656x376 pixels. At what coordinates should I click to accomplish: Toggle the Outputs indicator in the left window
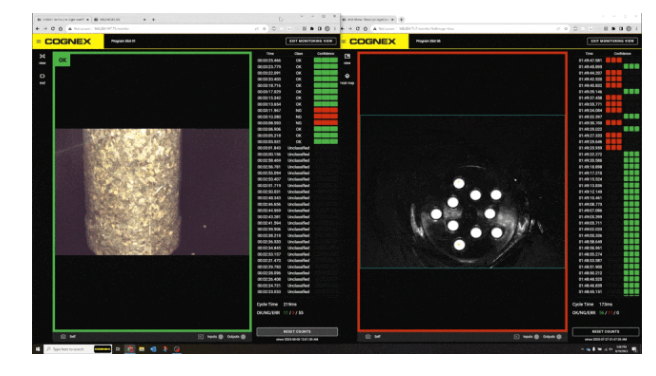click(243, 336)
